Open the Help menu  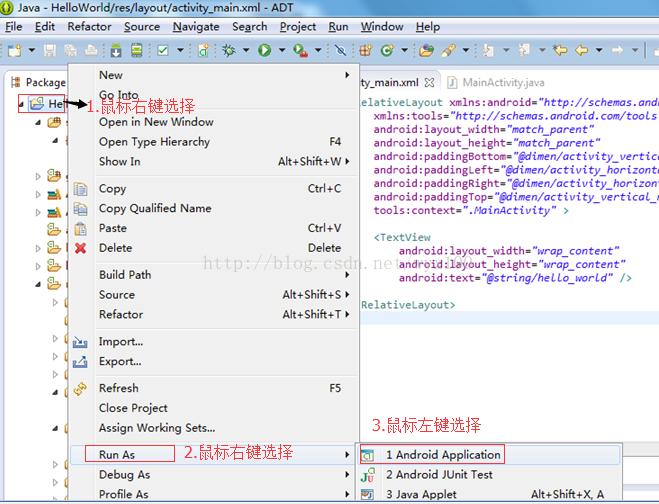[x=428, y=27]
